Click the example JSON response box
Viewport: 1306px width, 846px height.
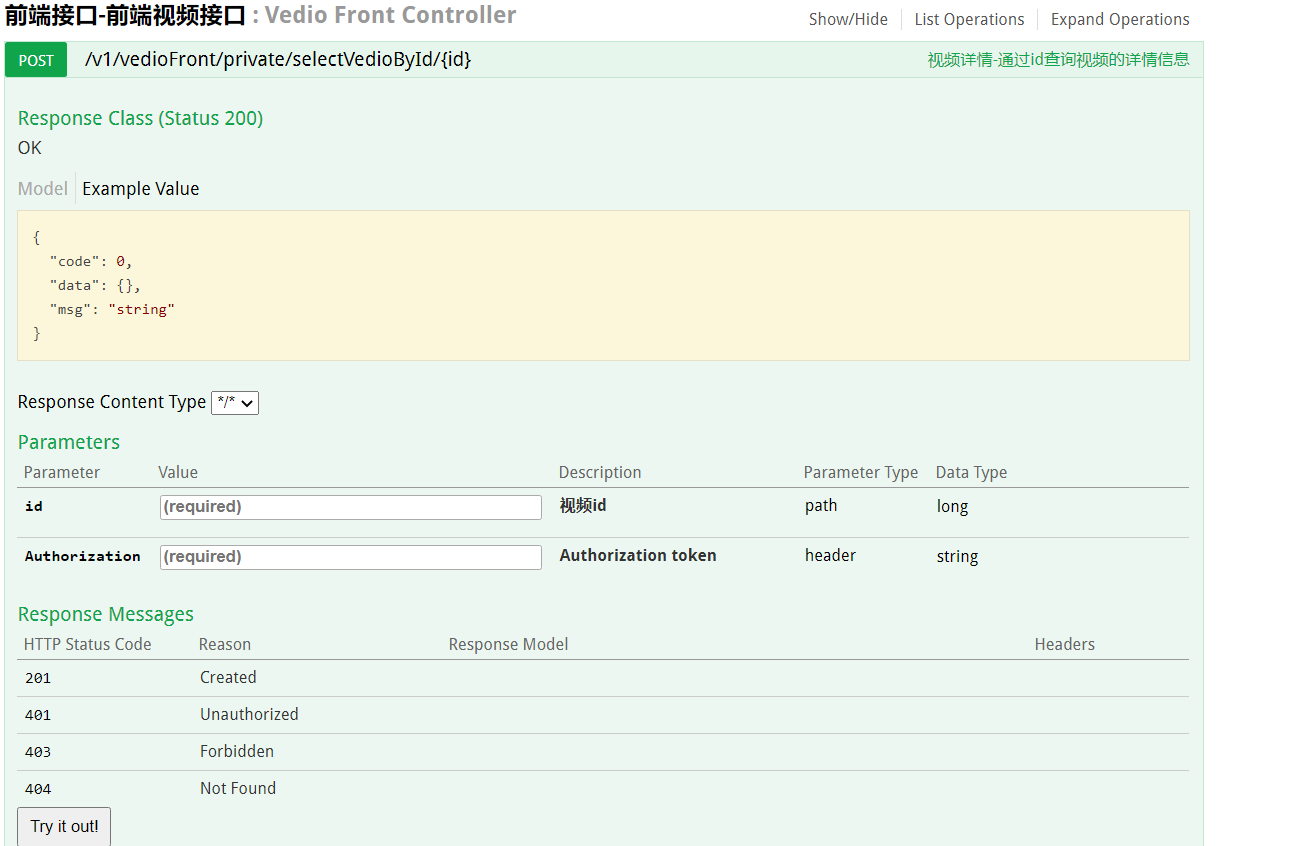point(603,285)
